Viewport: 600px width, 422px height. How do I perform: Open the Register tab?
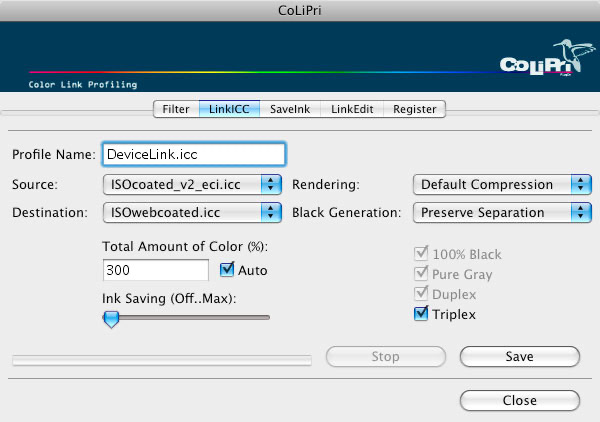tap(415, 109)
